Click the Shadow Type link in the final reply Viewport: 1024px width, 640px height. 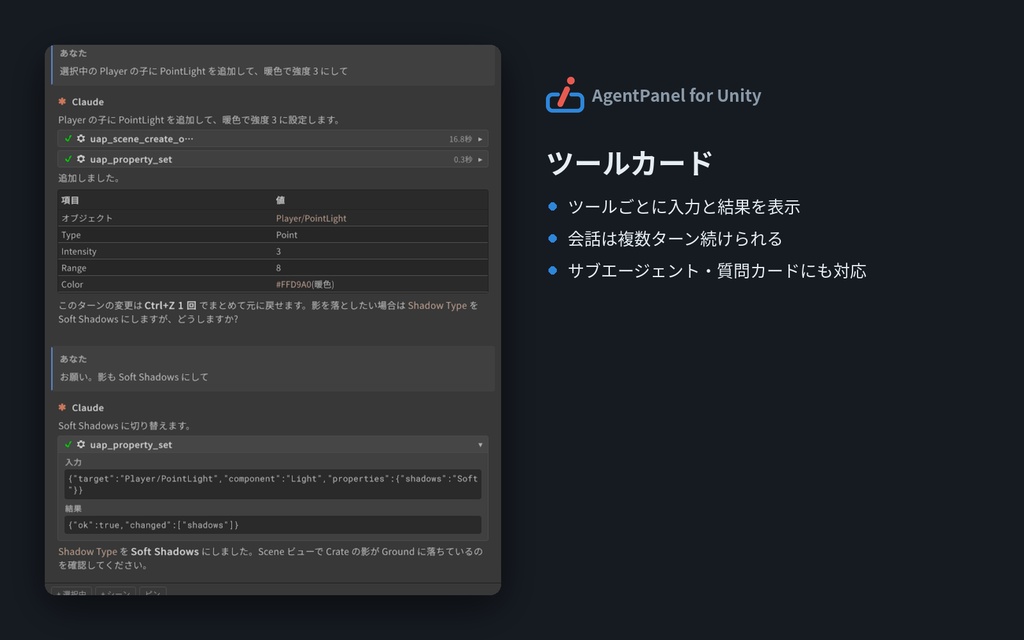point(88,551)
